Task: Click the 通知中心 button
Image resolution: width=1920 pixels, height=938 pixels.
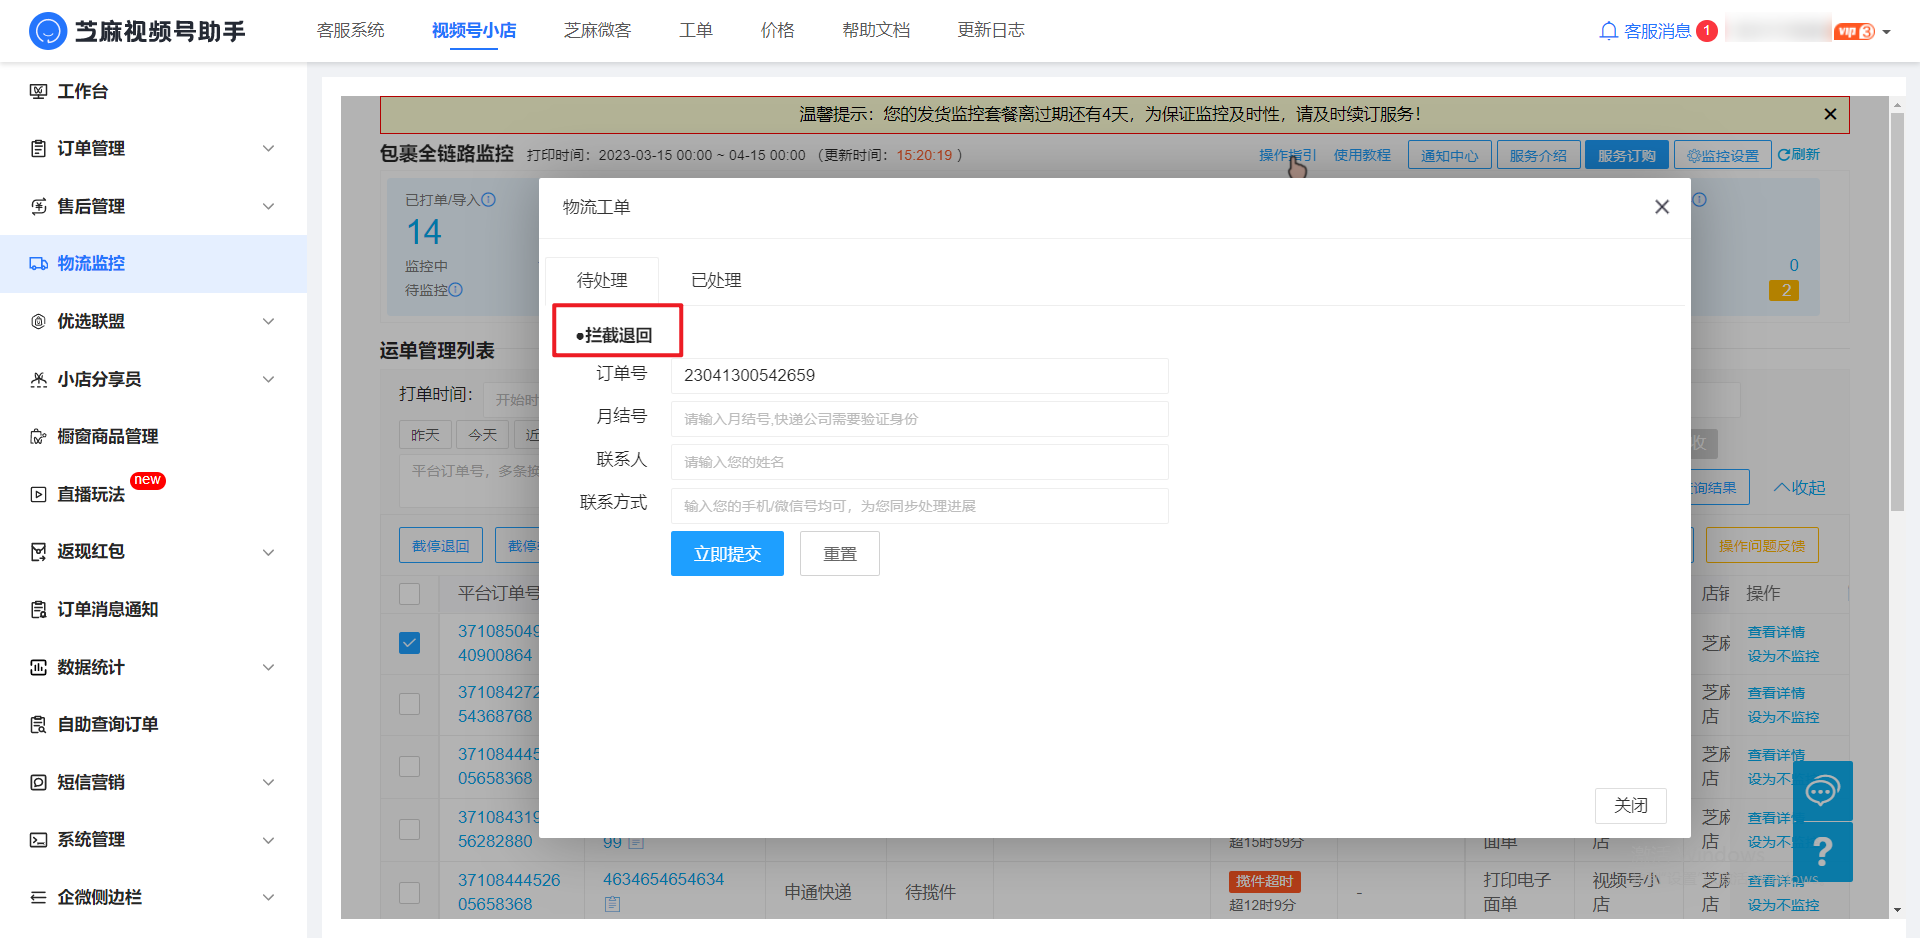Action: click(1450, 155)
